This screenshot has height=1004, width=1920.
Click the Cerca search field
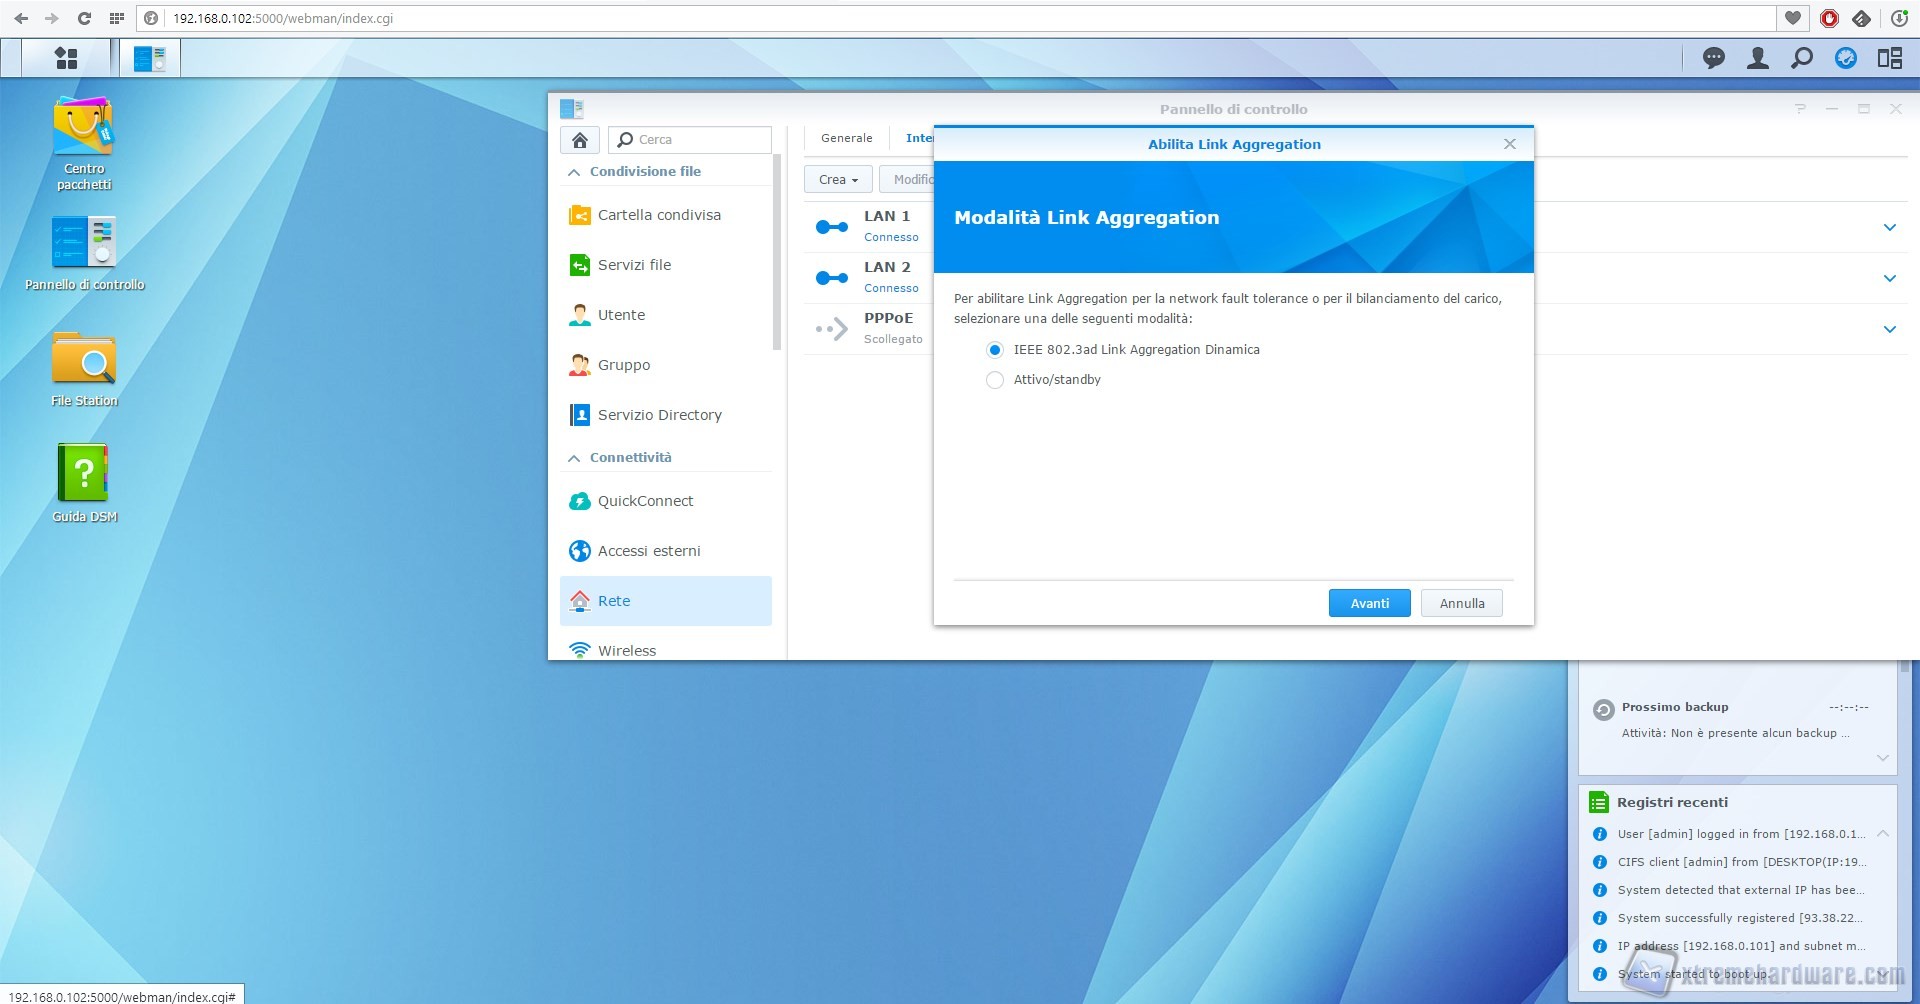point(700,140)
